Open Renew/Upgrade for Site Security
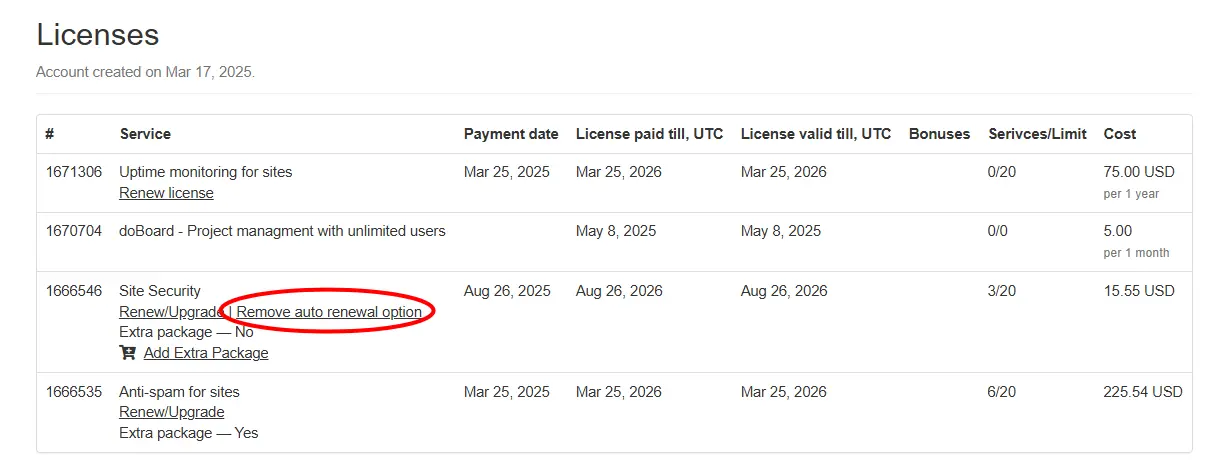1227x465 pixels. click(x=171, y=312)
